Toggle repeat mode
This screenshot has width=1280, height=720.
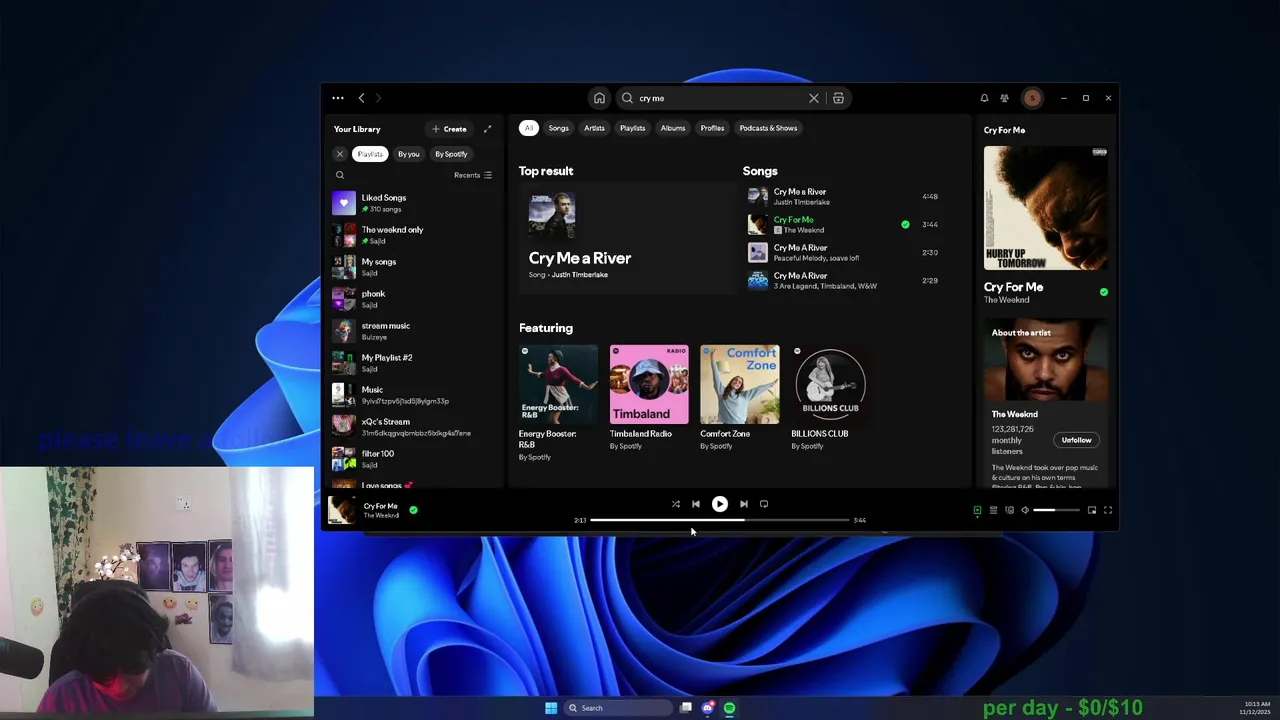764,504
